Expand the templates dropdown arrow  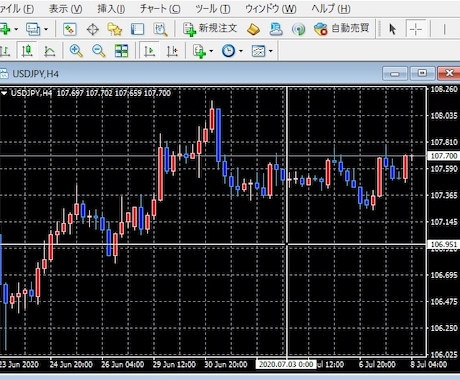point(271,51)
